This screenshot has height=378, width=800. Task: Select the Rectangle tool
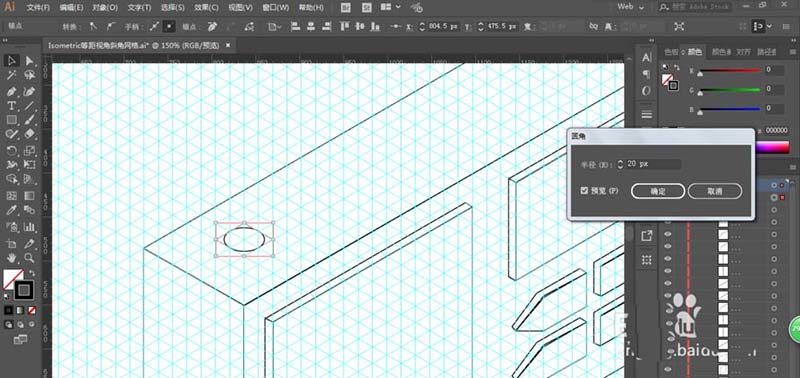coord(11,120)
